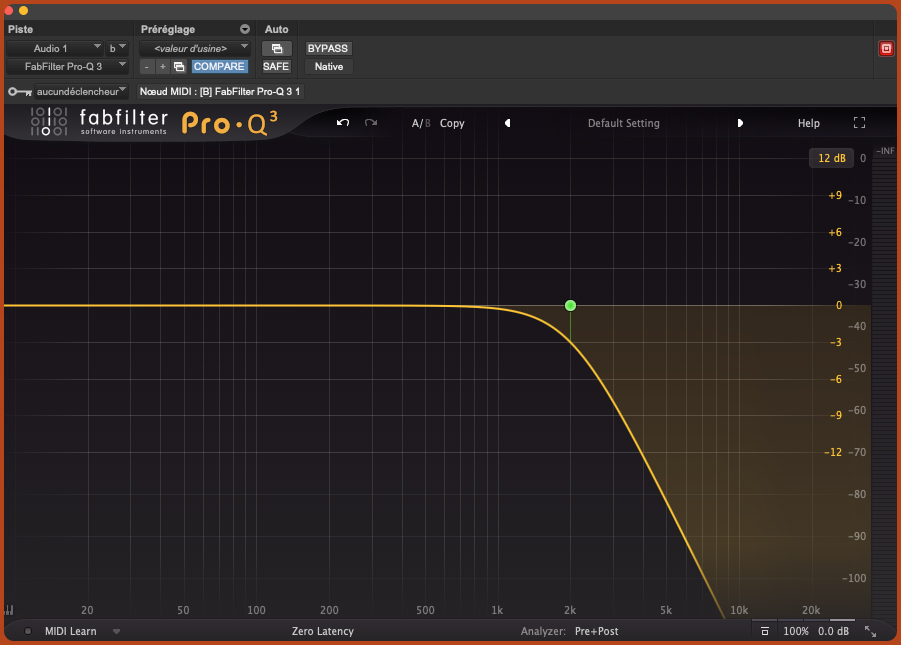This screenshot has height=645, width=901.
Task: Click the resize arrows icon in bottom-right corner
Action: click(870, 631)
